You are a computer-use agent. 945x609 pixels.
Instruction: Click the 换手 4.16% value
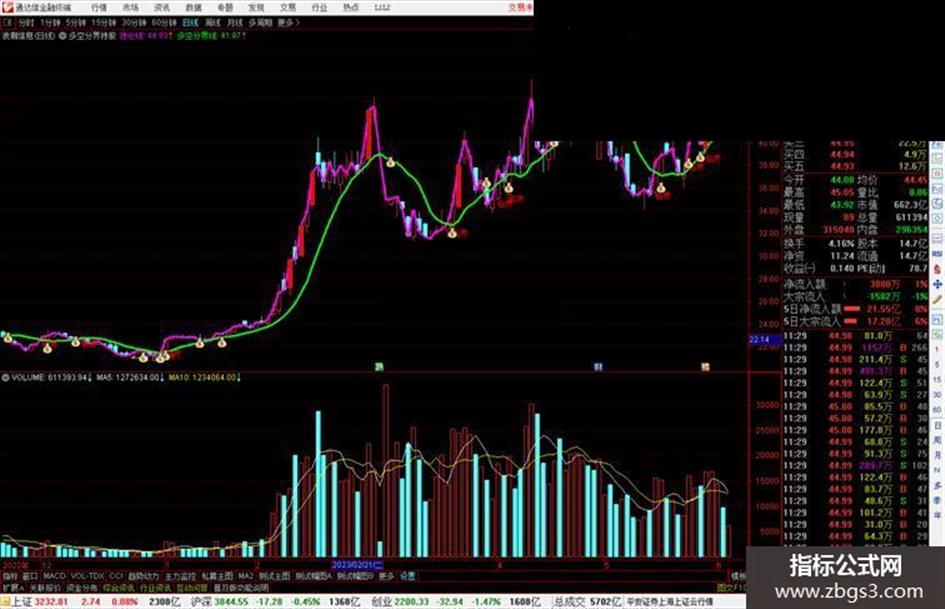841,244
